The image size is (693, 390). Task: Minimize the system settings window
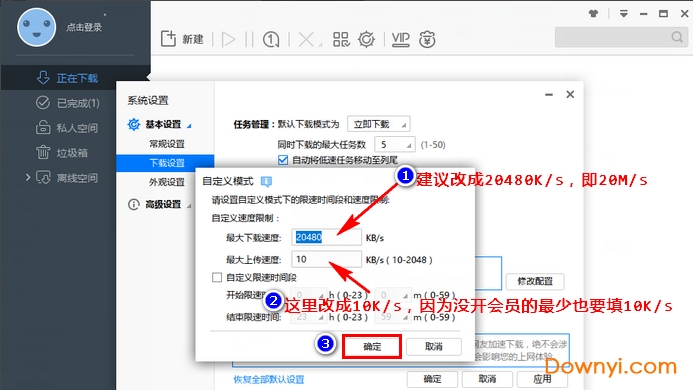click(549, 95)
